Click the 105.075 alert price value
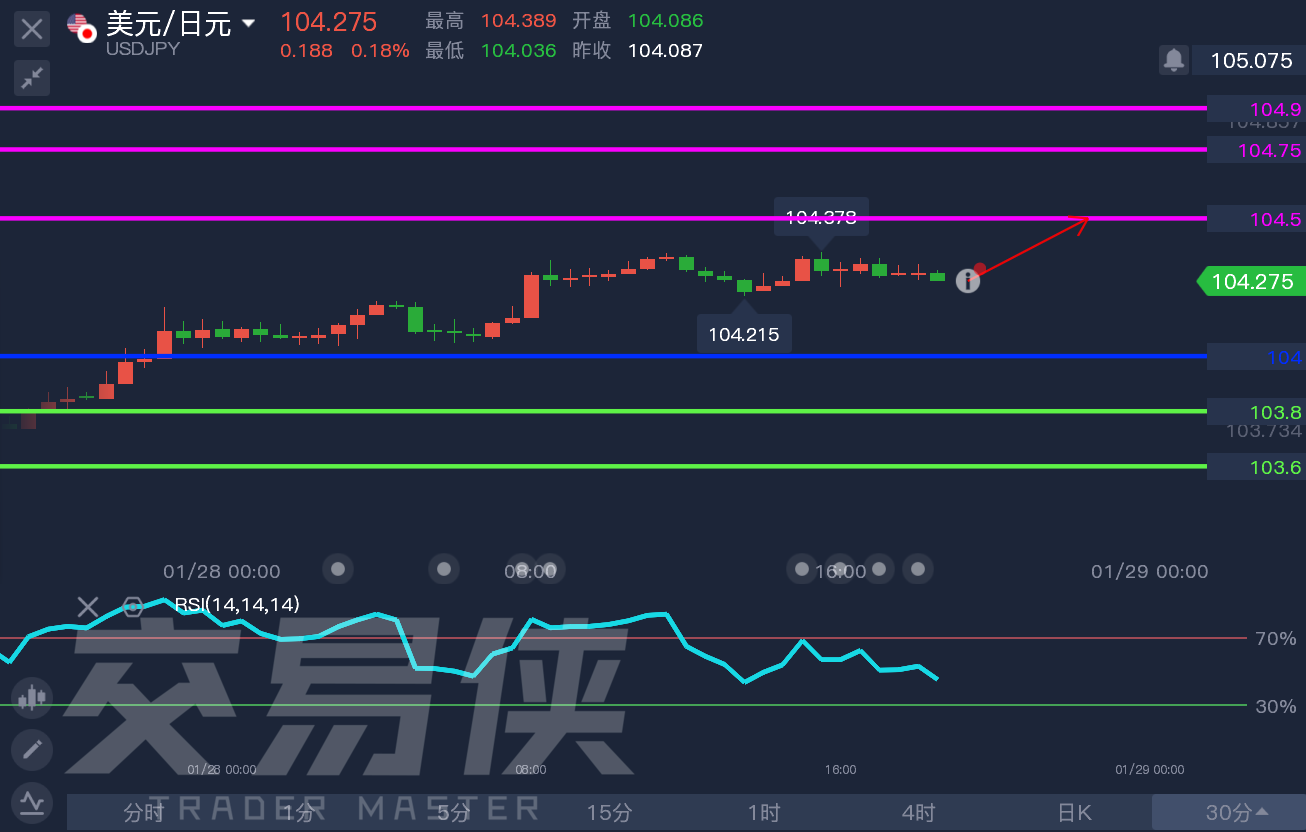This screenshot has height=832, width=1306. point(1250,60)
